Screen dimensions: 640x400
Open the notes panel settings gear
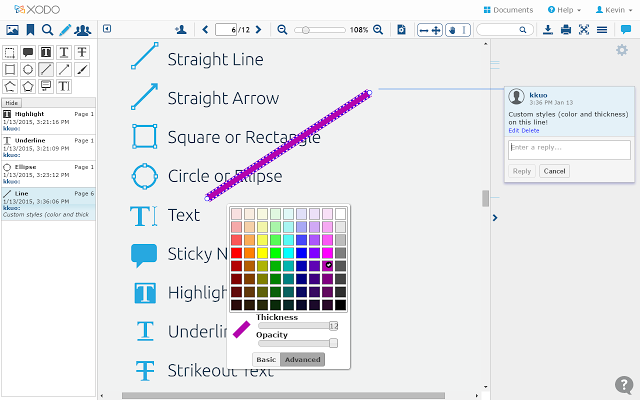pyautogui.click(x=622, y=50)
